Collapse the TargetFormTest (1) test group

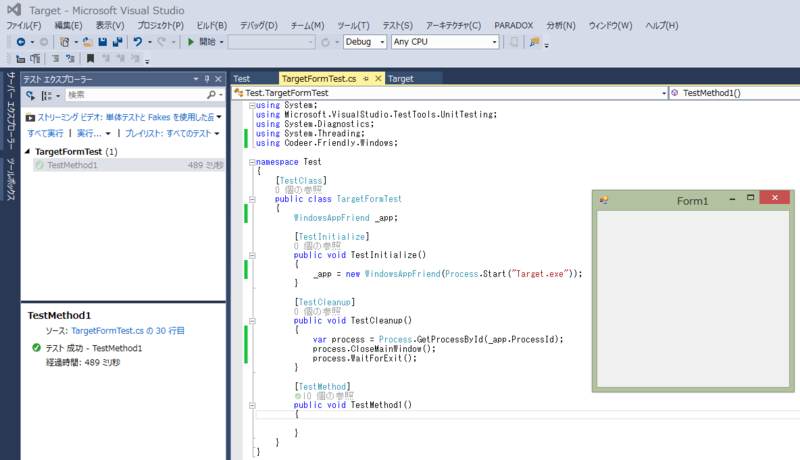(28, 151)
